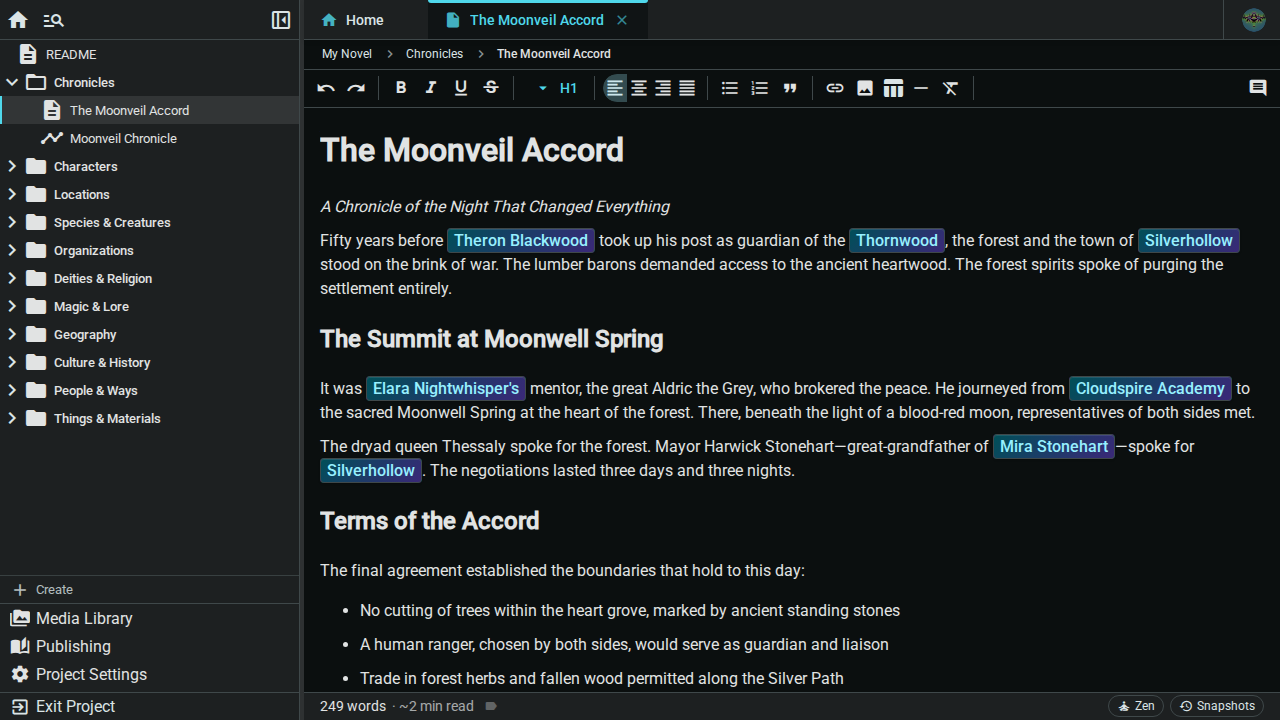Insert a numbered list
Viewport: 1280px width, 720px height.
coord(760,88)
